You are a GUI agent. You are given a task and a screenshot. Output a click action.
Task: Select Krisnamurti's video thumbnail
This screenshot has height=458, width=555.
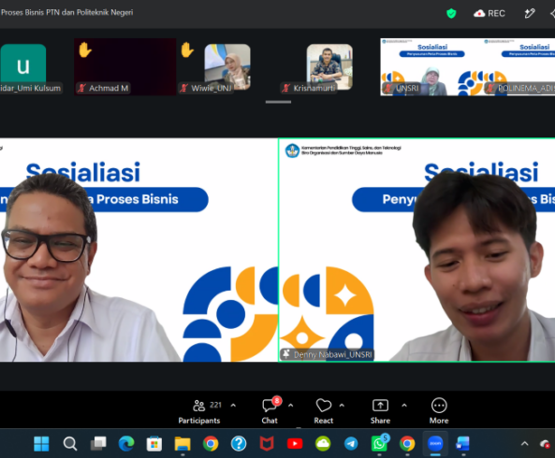(x=330, y=67)
